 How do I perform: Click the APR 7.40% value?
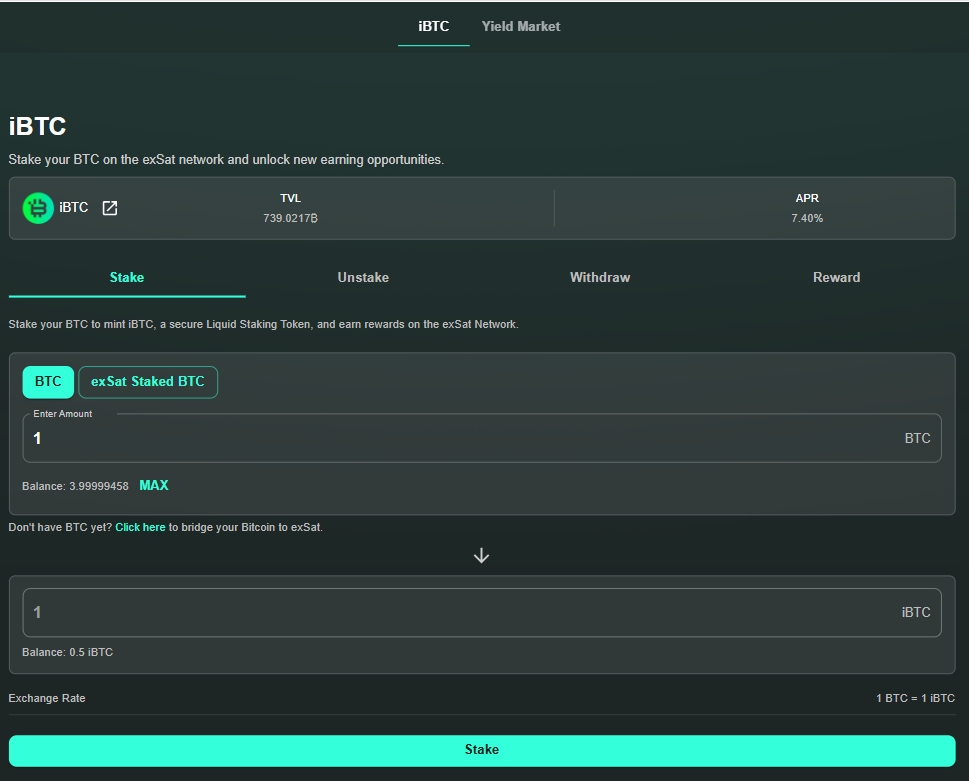pos(807,218)
